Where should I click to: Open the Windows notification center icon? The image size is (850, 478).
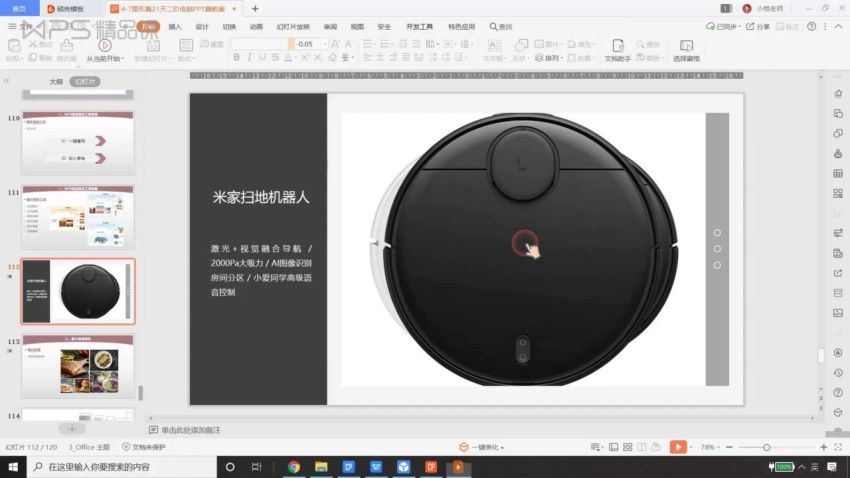point(832,467)
